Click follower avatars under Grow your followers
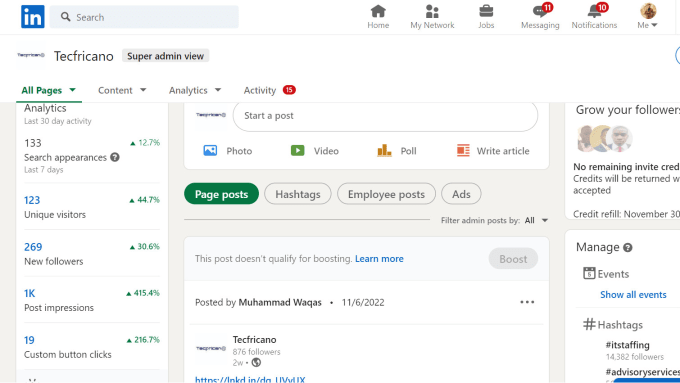Screen dimensions: 680x383 (x=604, y=138)
